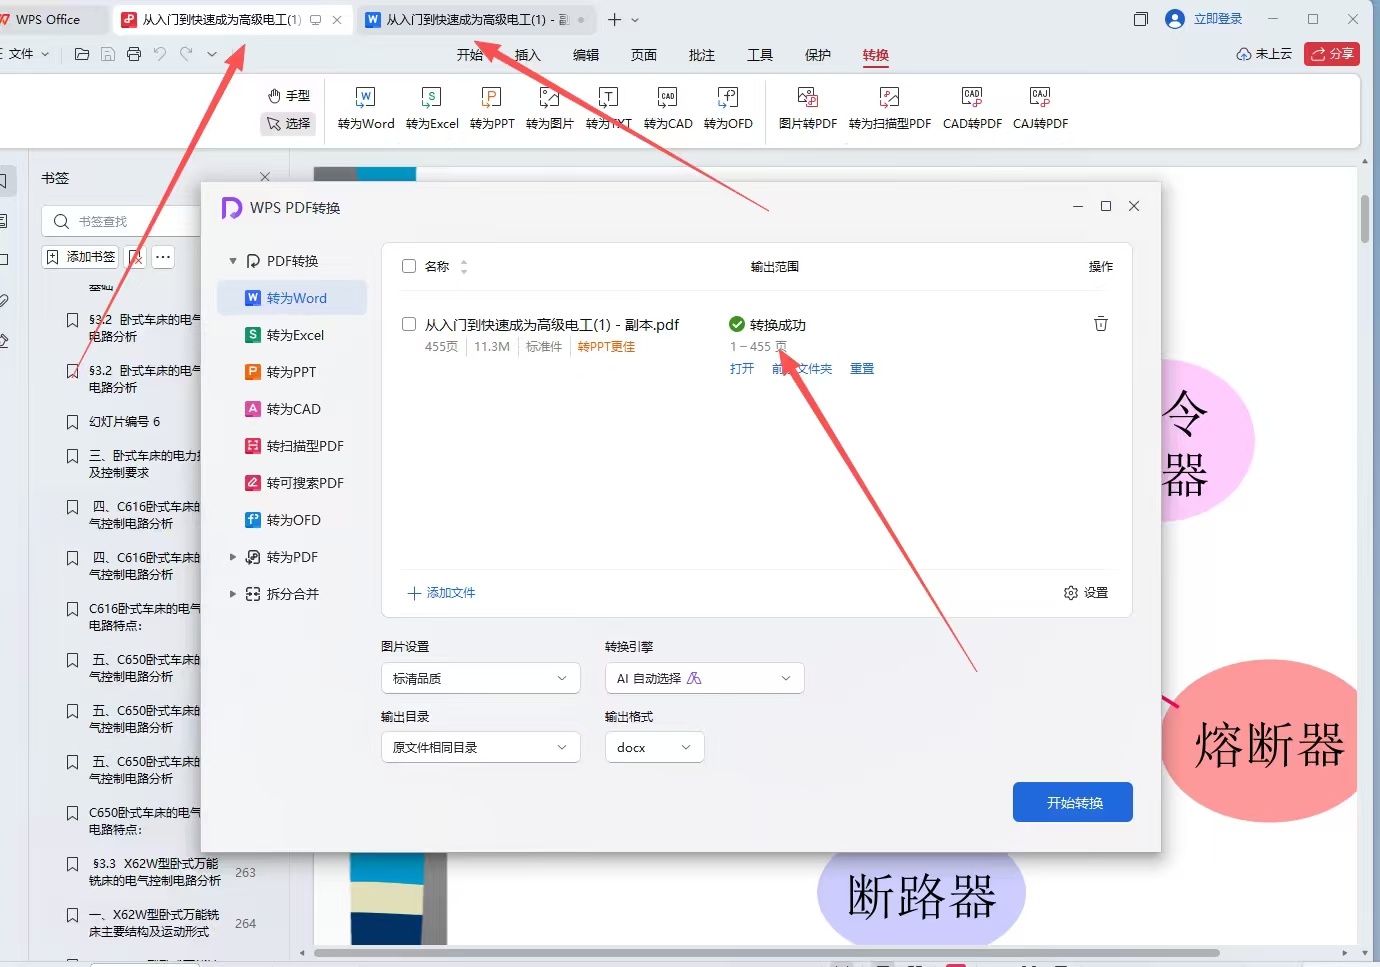Viewport: 1380px width, 967px height.
Task: Switch to the 保护 ribbon tab
Action: pos(818,55)
